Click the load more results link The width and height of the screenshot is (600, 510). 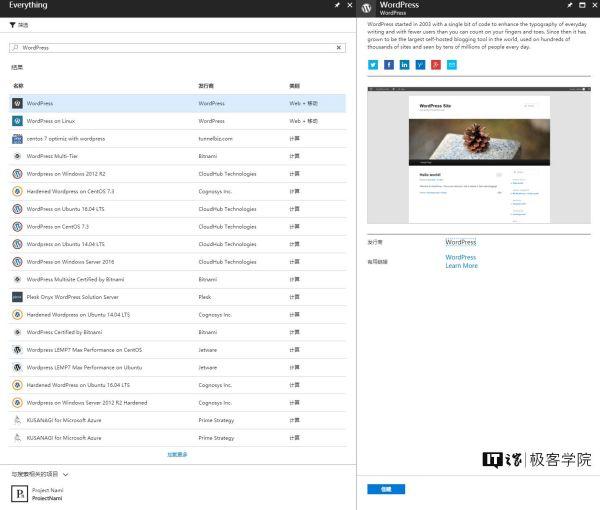tap(177, 454)
